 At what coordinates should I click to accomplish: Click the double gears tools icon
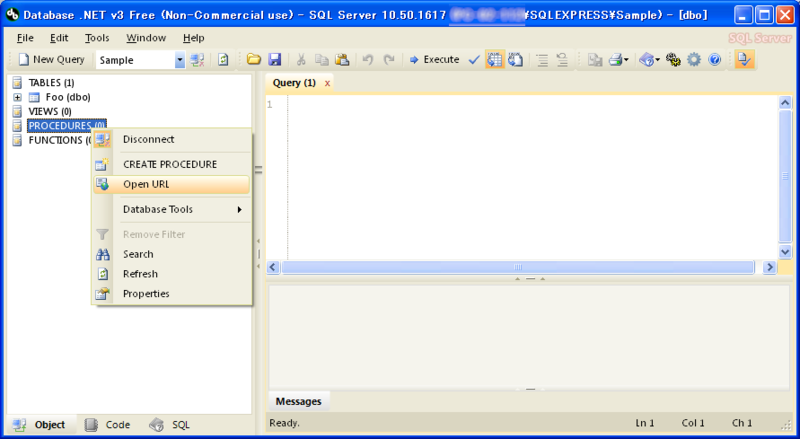click(673, 60)
